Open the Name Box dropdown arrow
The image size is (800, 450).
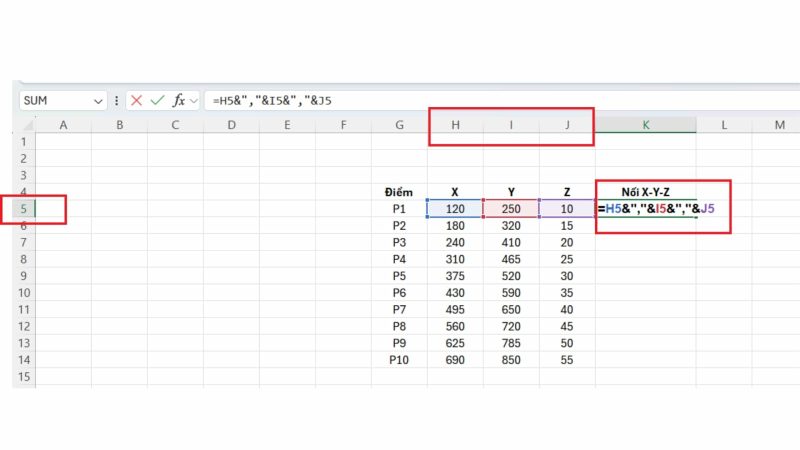[98, 101]
